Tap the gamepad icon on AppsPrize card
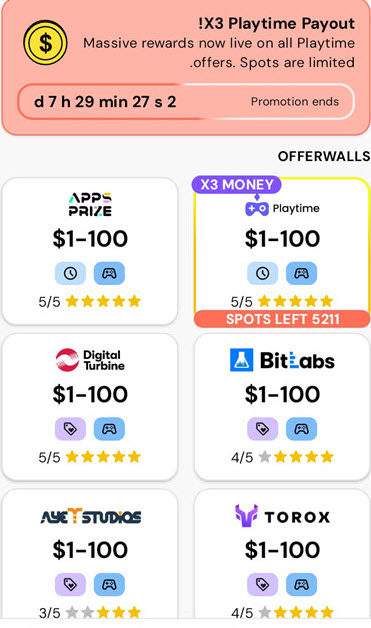This screenshot has width=371, height=628. tap(109, 273)
